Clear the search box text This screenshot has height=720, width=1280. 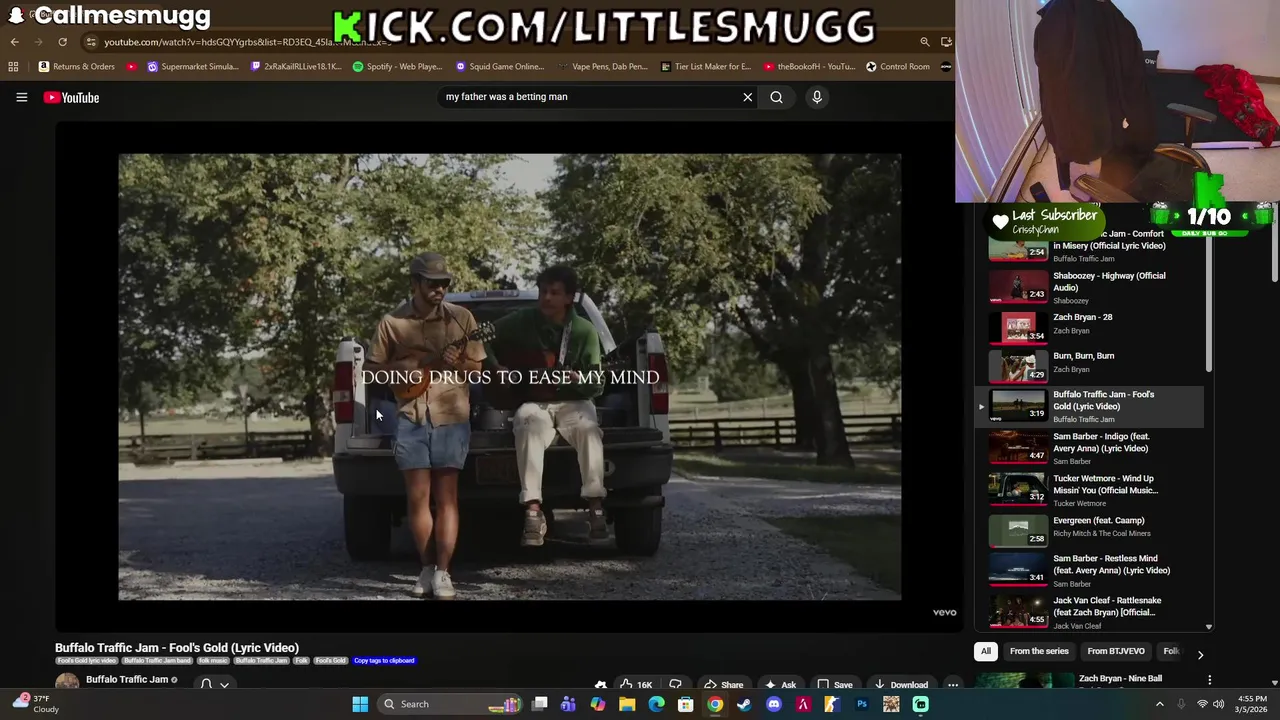point(747,97)
